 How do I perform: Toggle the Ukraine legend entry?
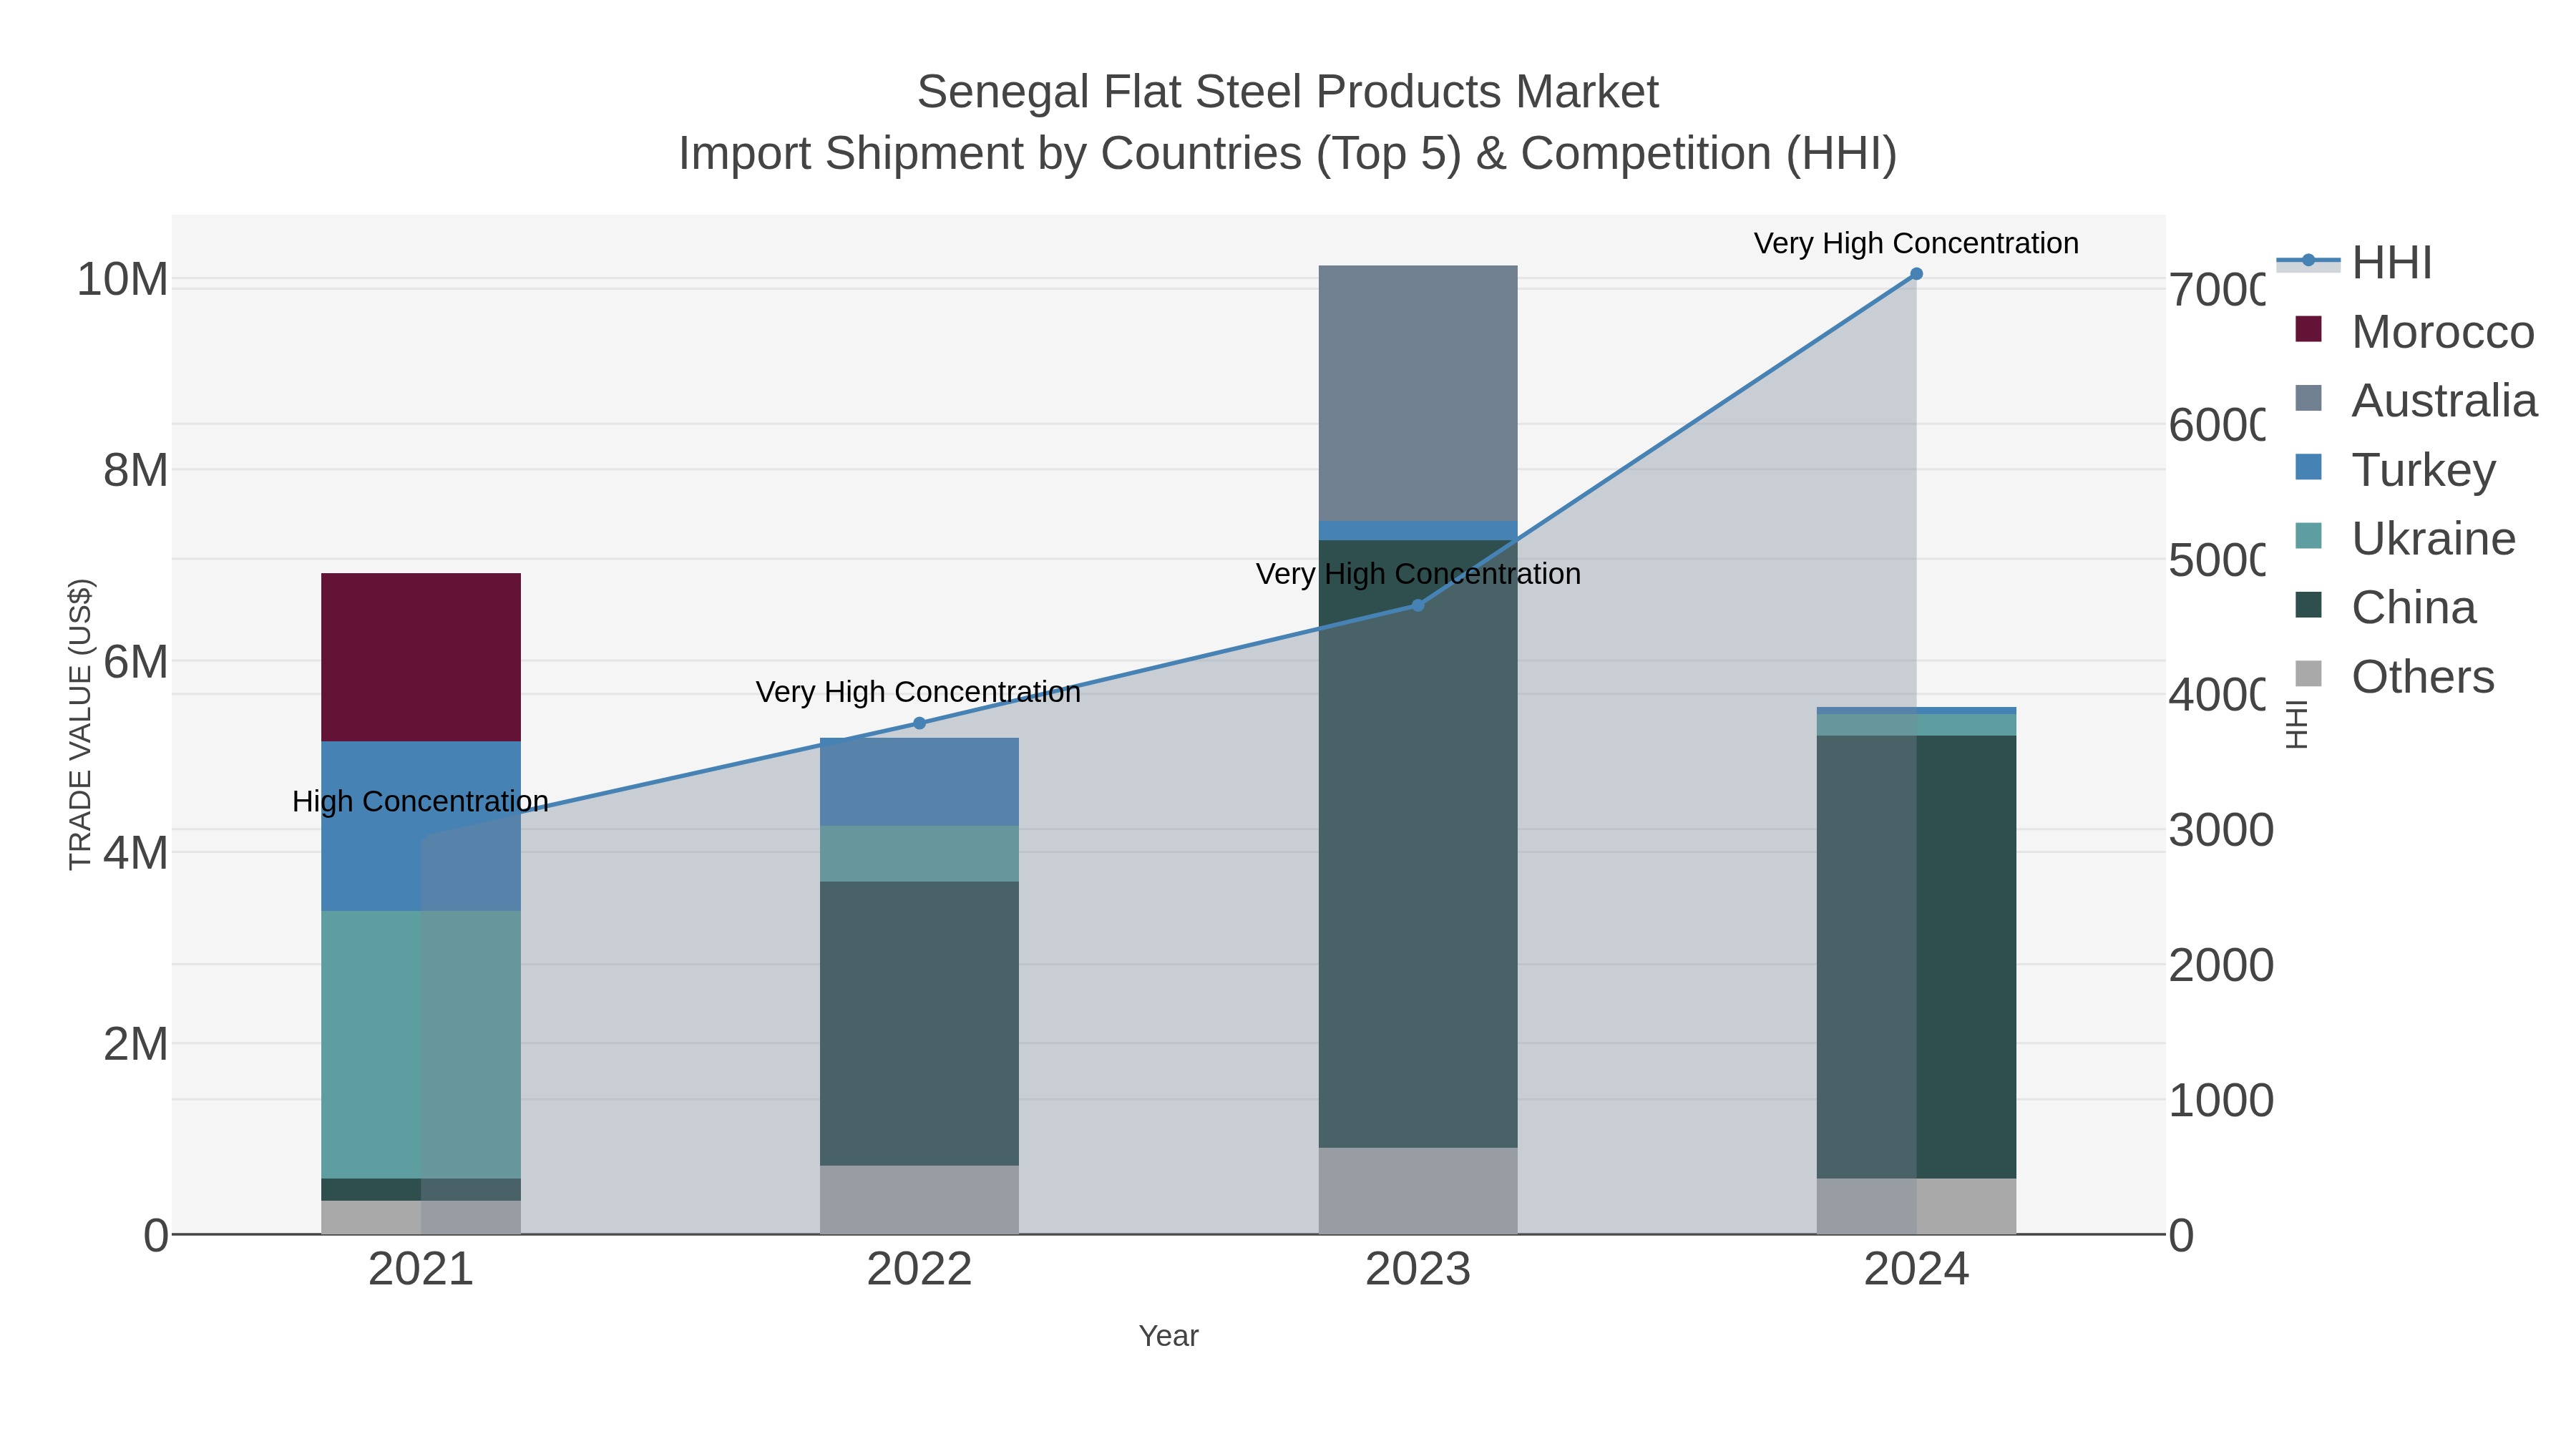click(x=2405, y=538)
